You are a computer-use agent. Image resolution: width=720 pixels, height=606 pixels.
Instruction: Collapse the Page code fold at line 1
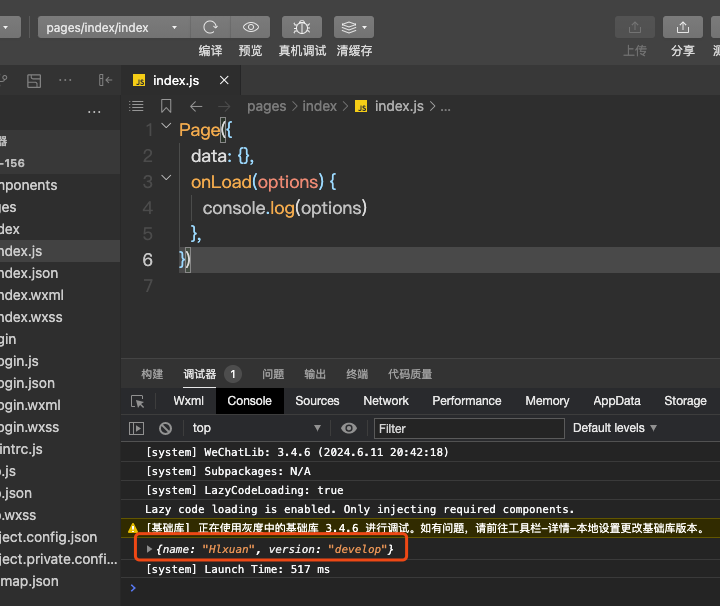pos(166,126)
